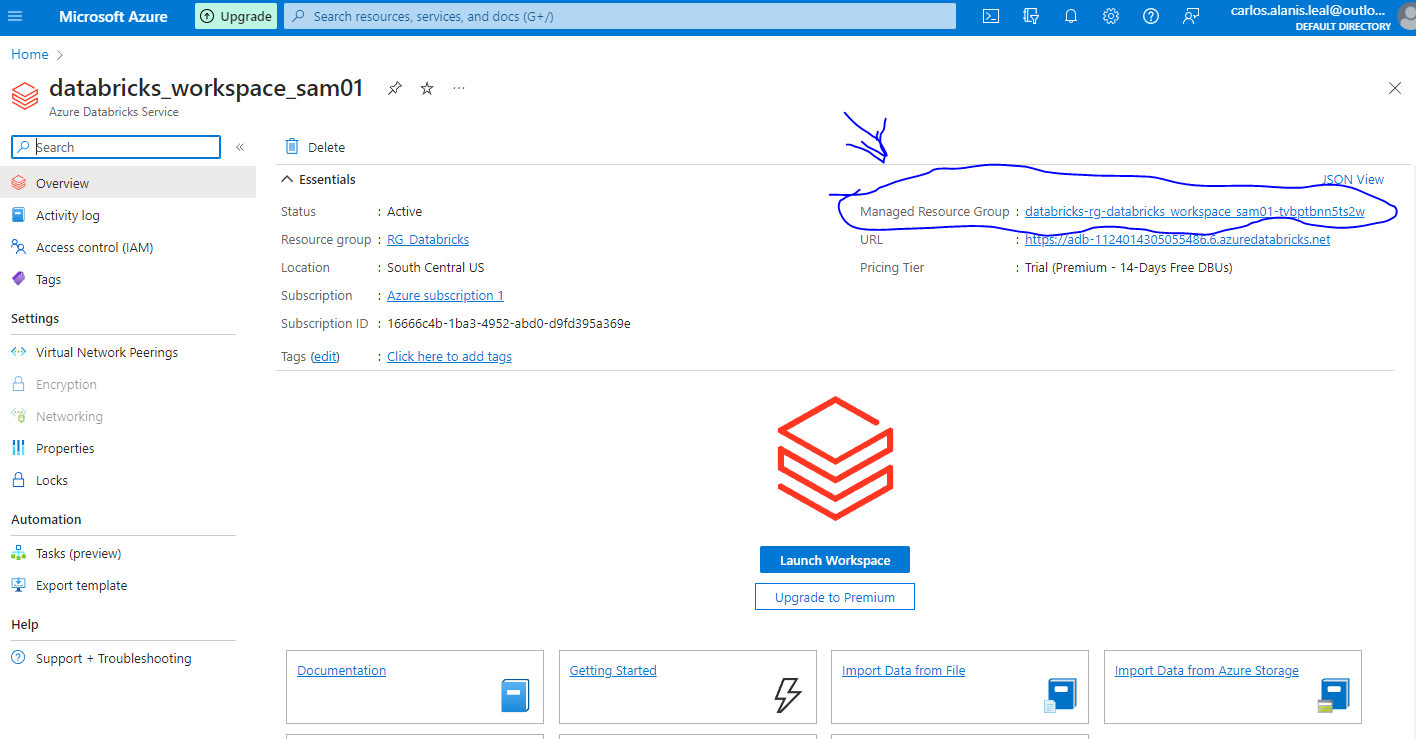Click the Import Data from File icon
1416x739 pixels.
click(x=1060, y=695)
